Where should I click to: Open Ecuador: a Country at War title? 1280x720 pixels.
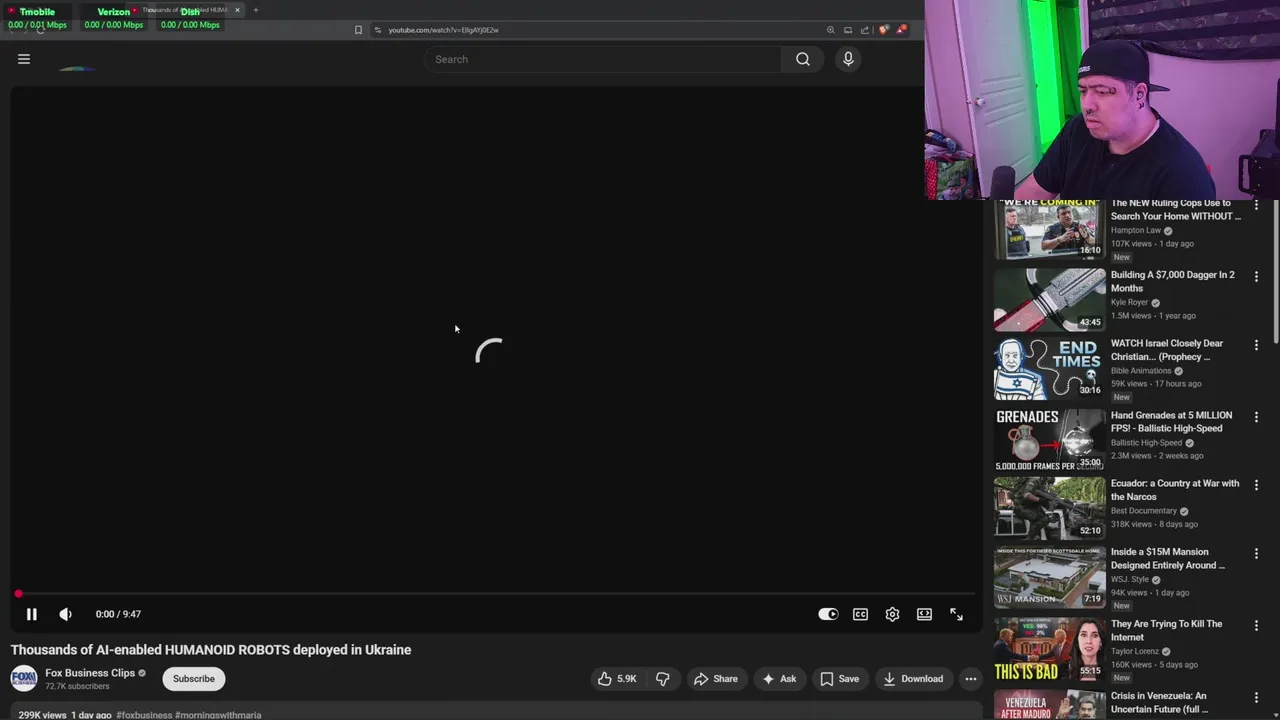click(1175, 490)
